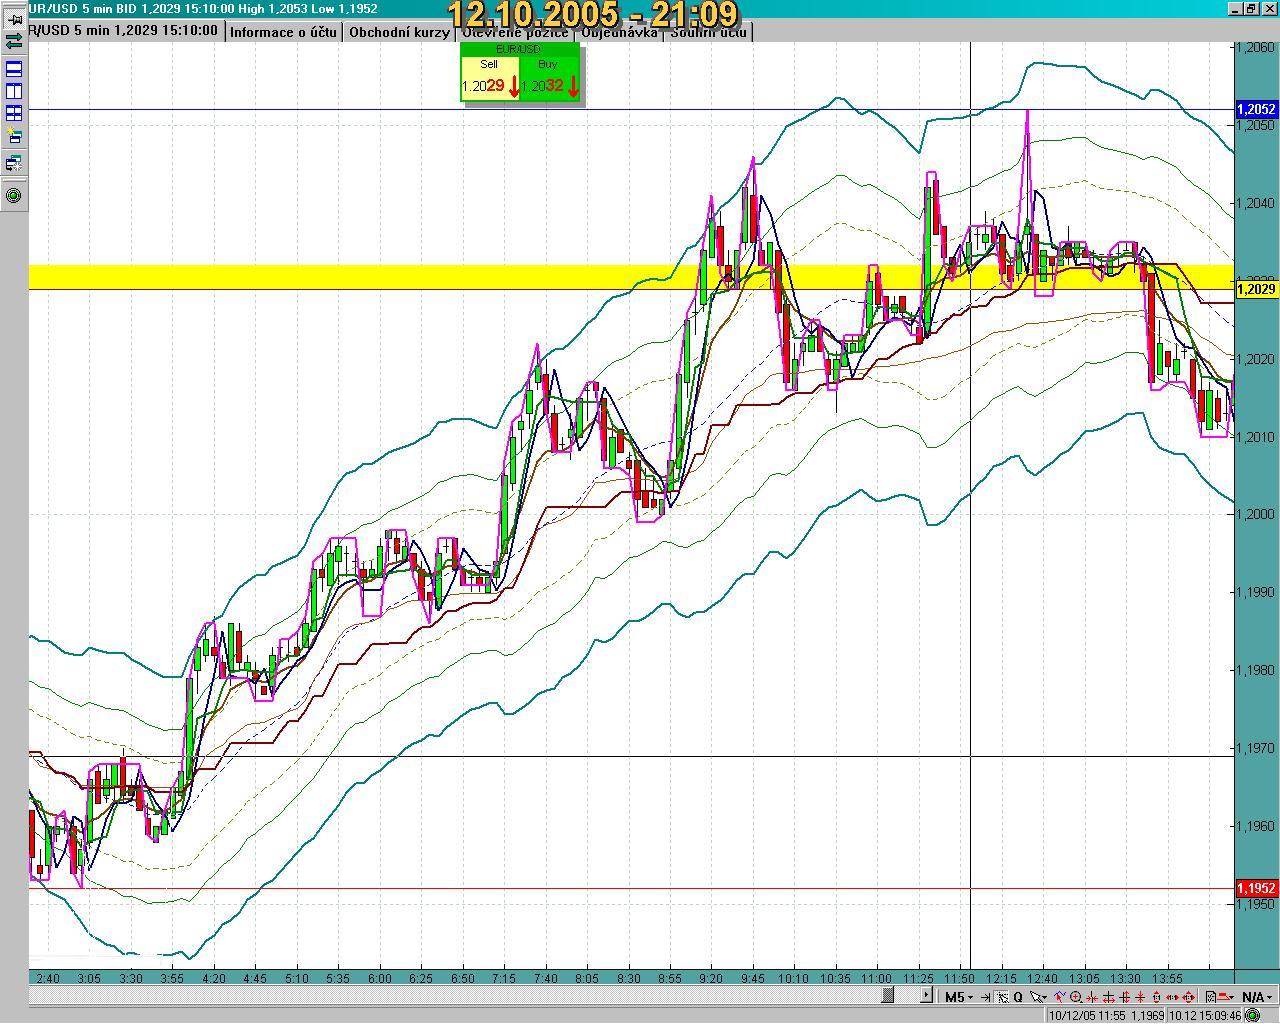This screenshot has height=1024, width=1280.
Task: Open the Obchodní kurzy tab
Action: [399, 32]
